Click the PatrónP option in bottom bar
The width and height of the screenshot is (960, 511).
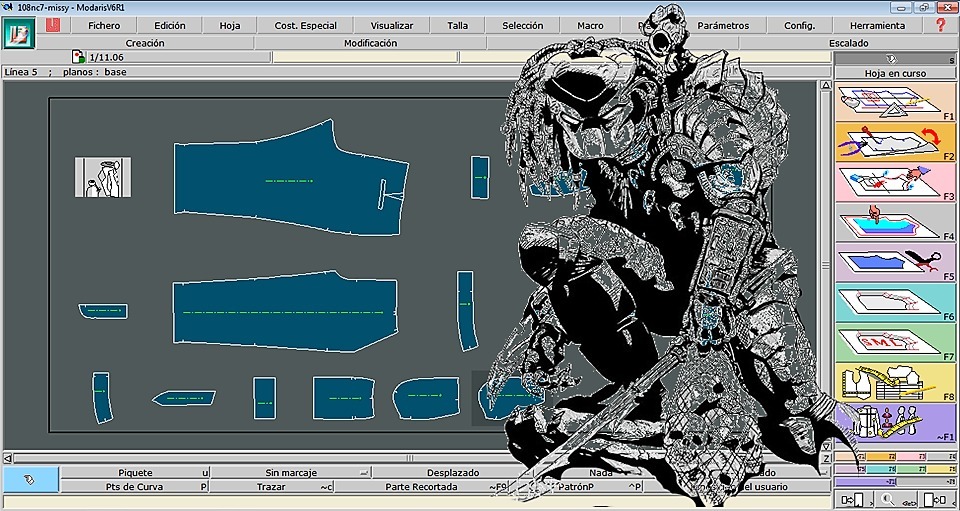(x=577, y=487)
